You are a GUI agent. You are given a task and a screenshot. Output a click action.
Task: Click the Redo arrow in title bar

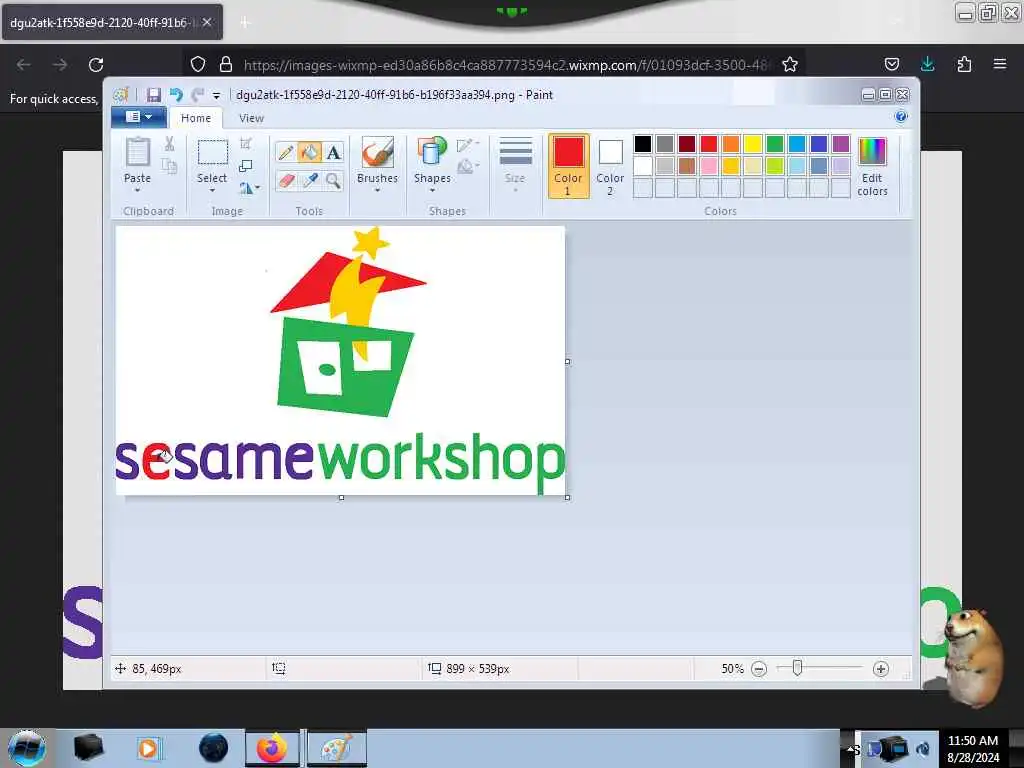[x=198, y=95]
